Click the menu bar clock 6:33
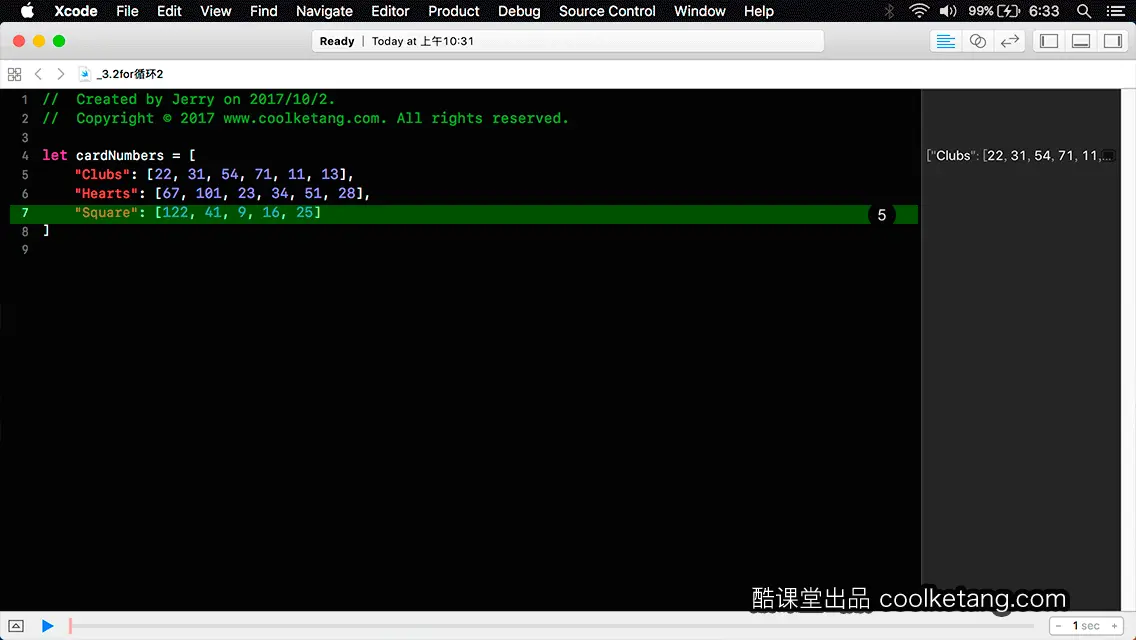1136x640 pixels. pos(1044,11)
